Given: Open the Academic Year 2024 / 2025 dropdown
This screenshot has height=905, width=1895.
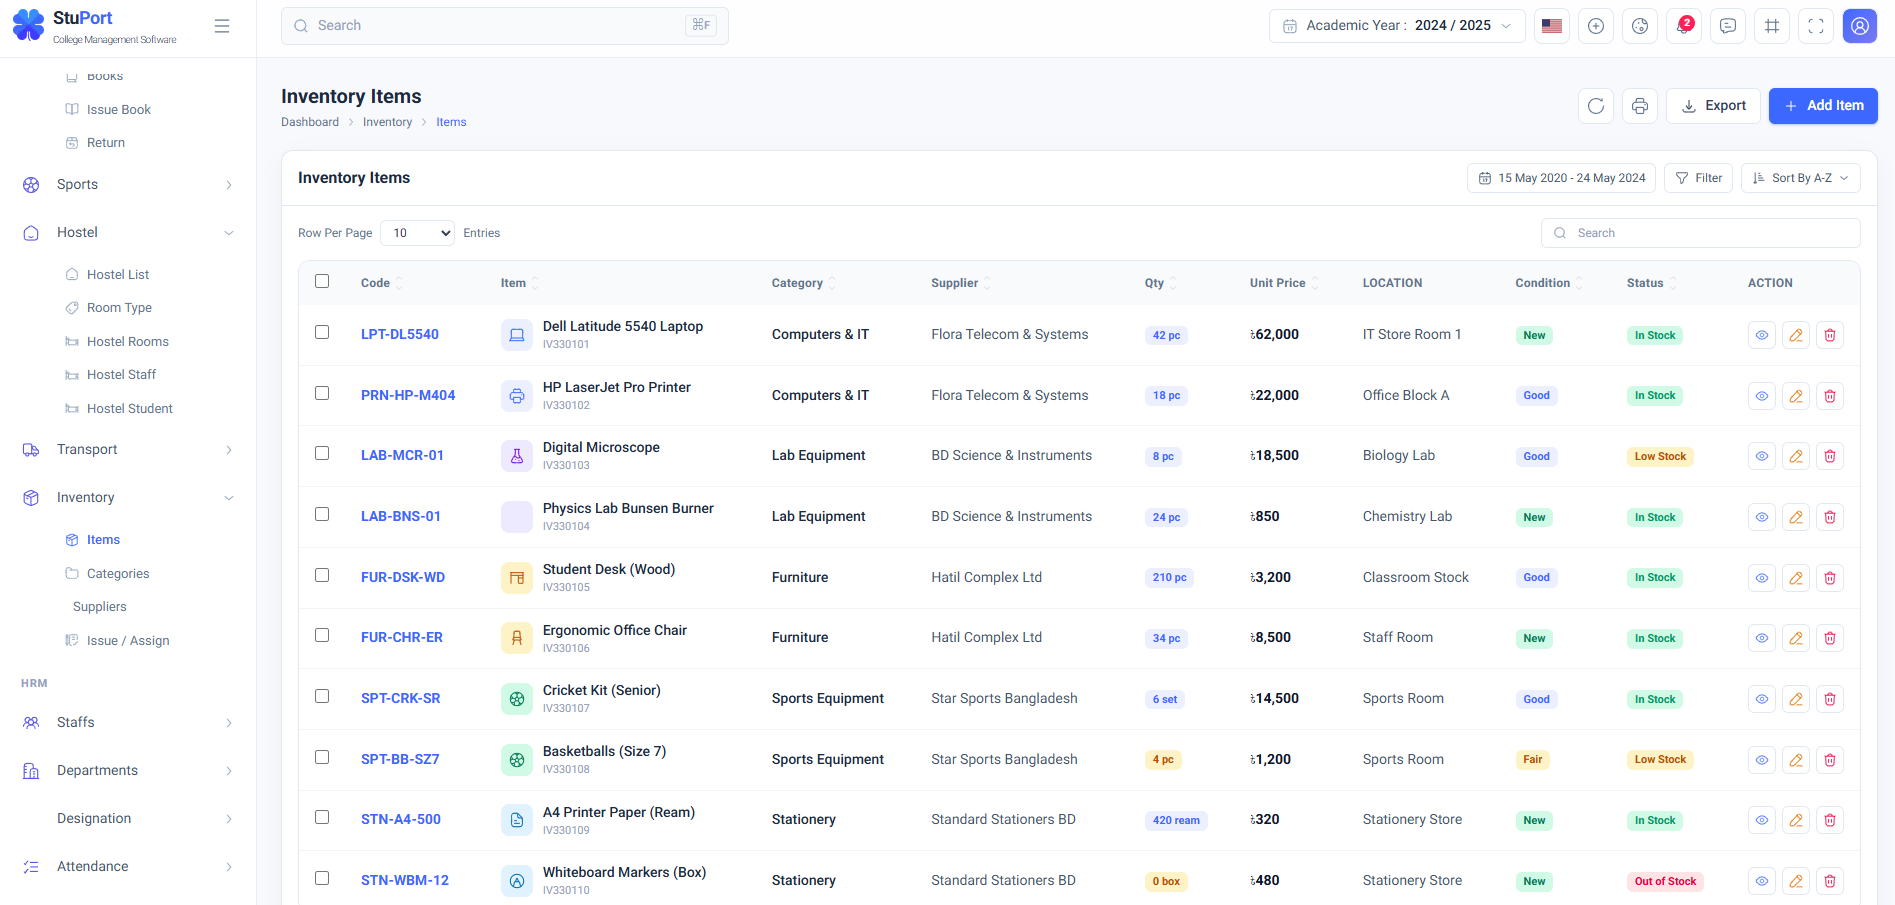Looking at the screenshot, I should pyautogui.click(x=1397, y=26).
